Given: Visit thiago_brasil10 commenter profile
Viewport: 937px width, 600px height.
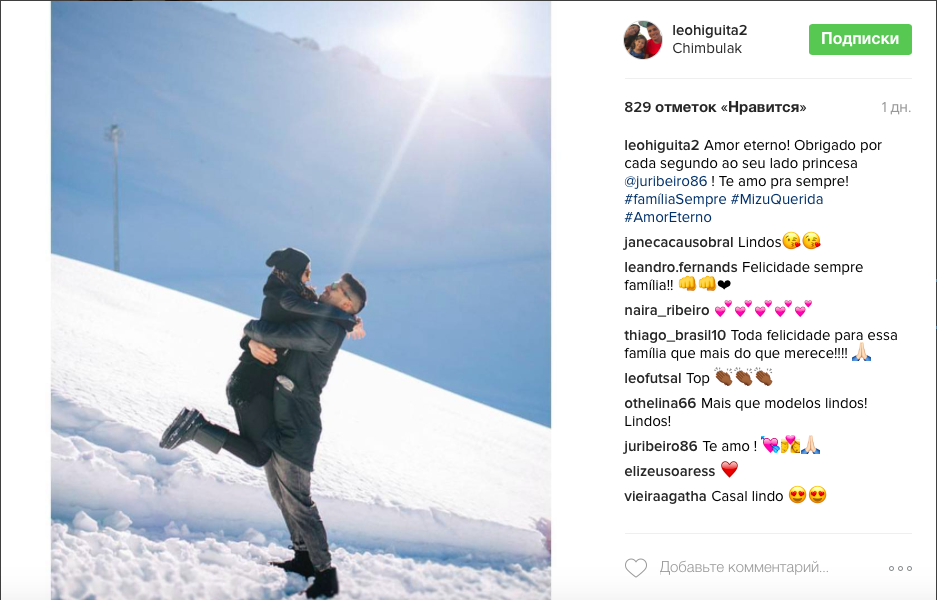Looking at the screenshot, I should click(675, 335).
